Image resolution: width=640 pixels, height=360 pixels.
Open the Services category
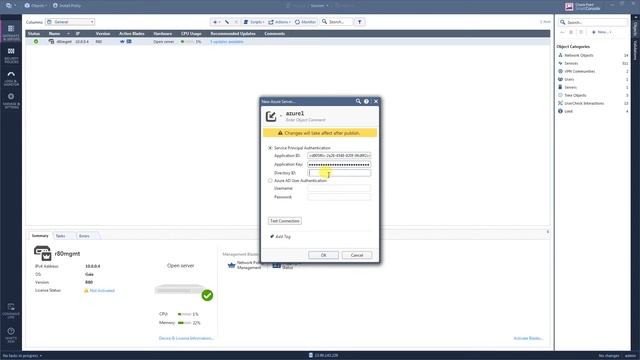coord(571,63)
